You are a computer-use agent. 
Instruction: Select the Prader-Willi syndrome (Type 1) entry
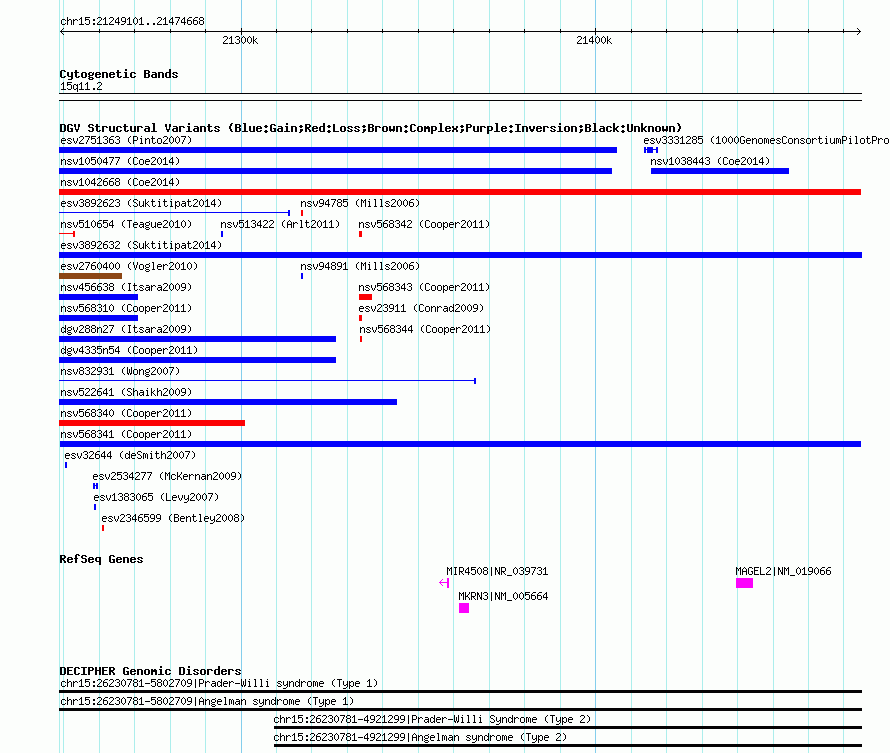pos(219,683)
